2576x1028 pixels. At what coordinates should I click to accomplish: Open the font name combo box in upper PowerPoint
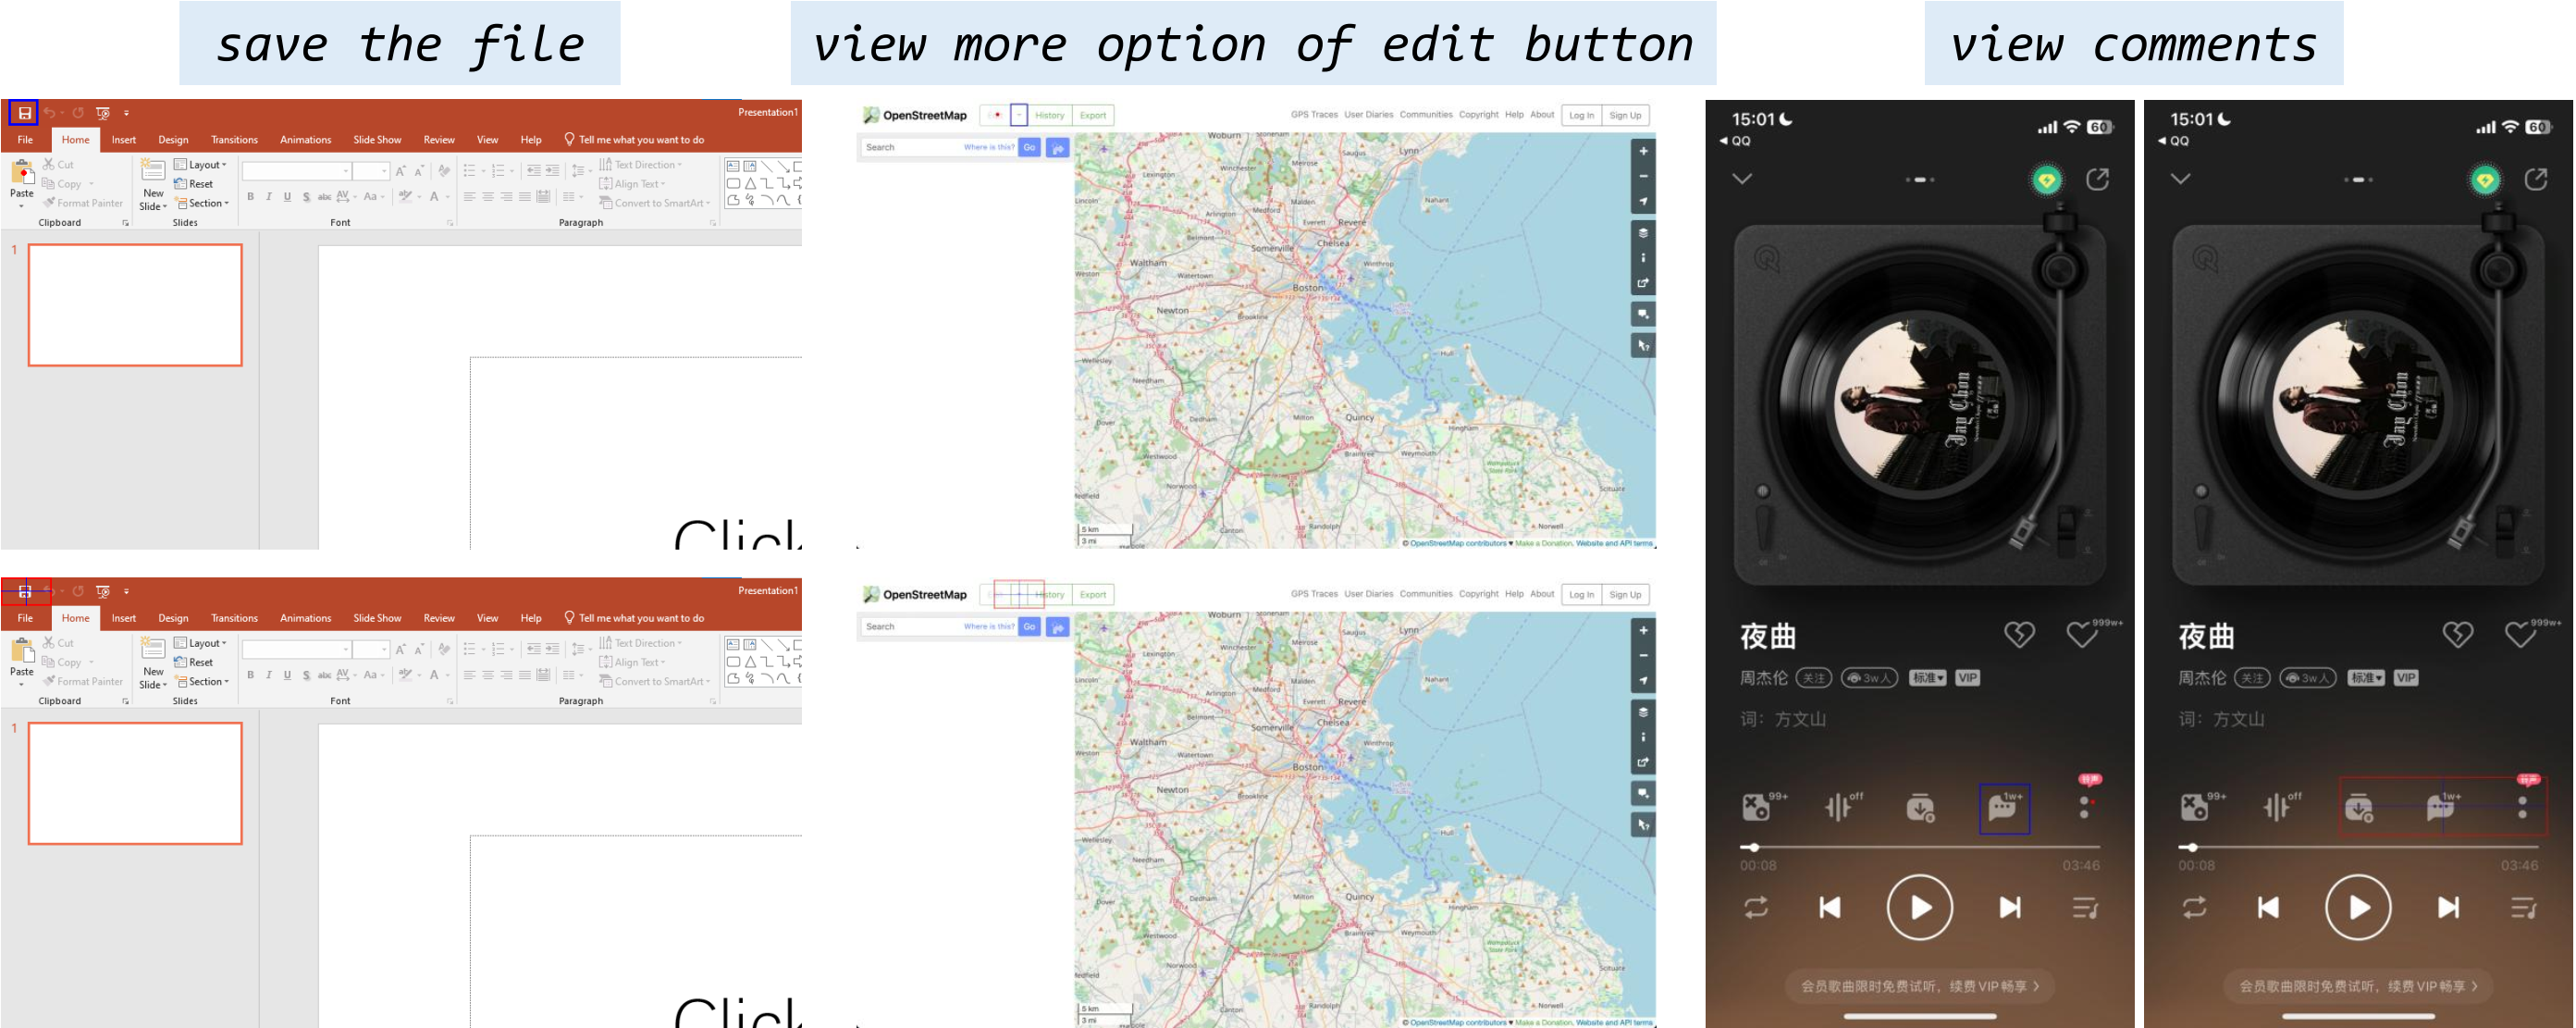click(296, 171)
